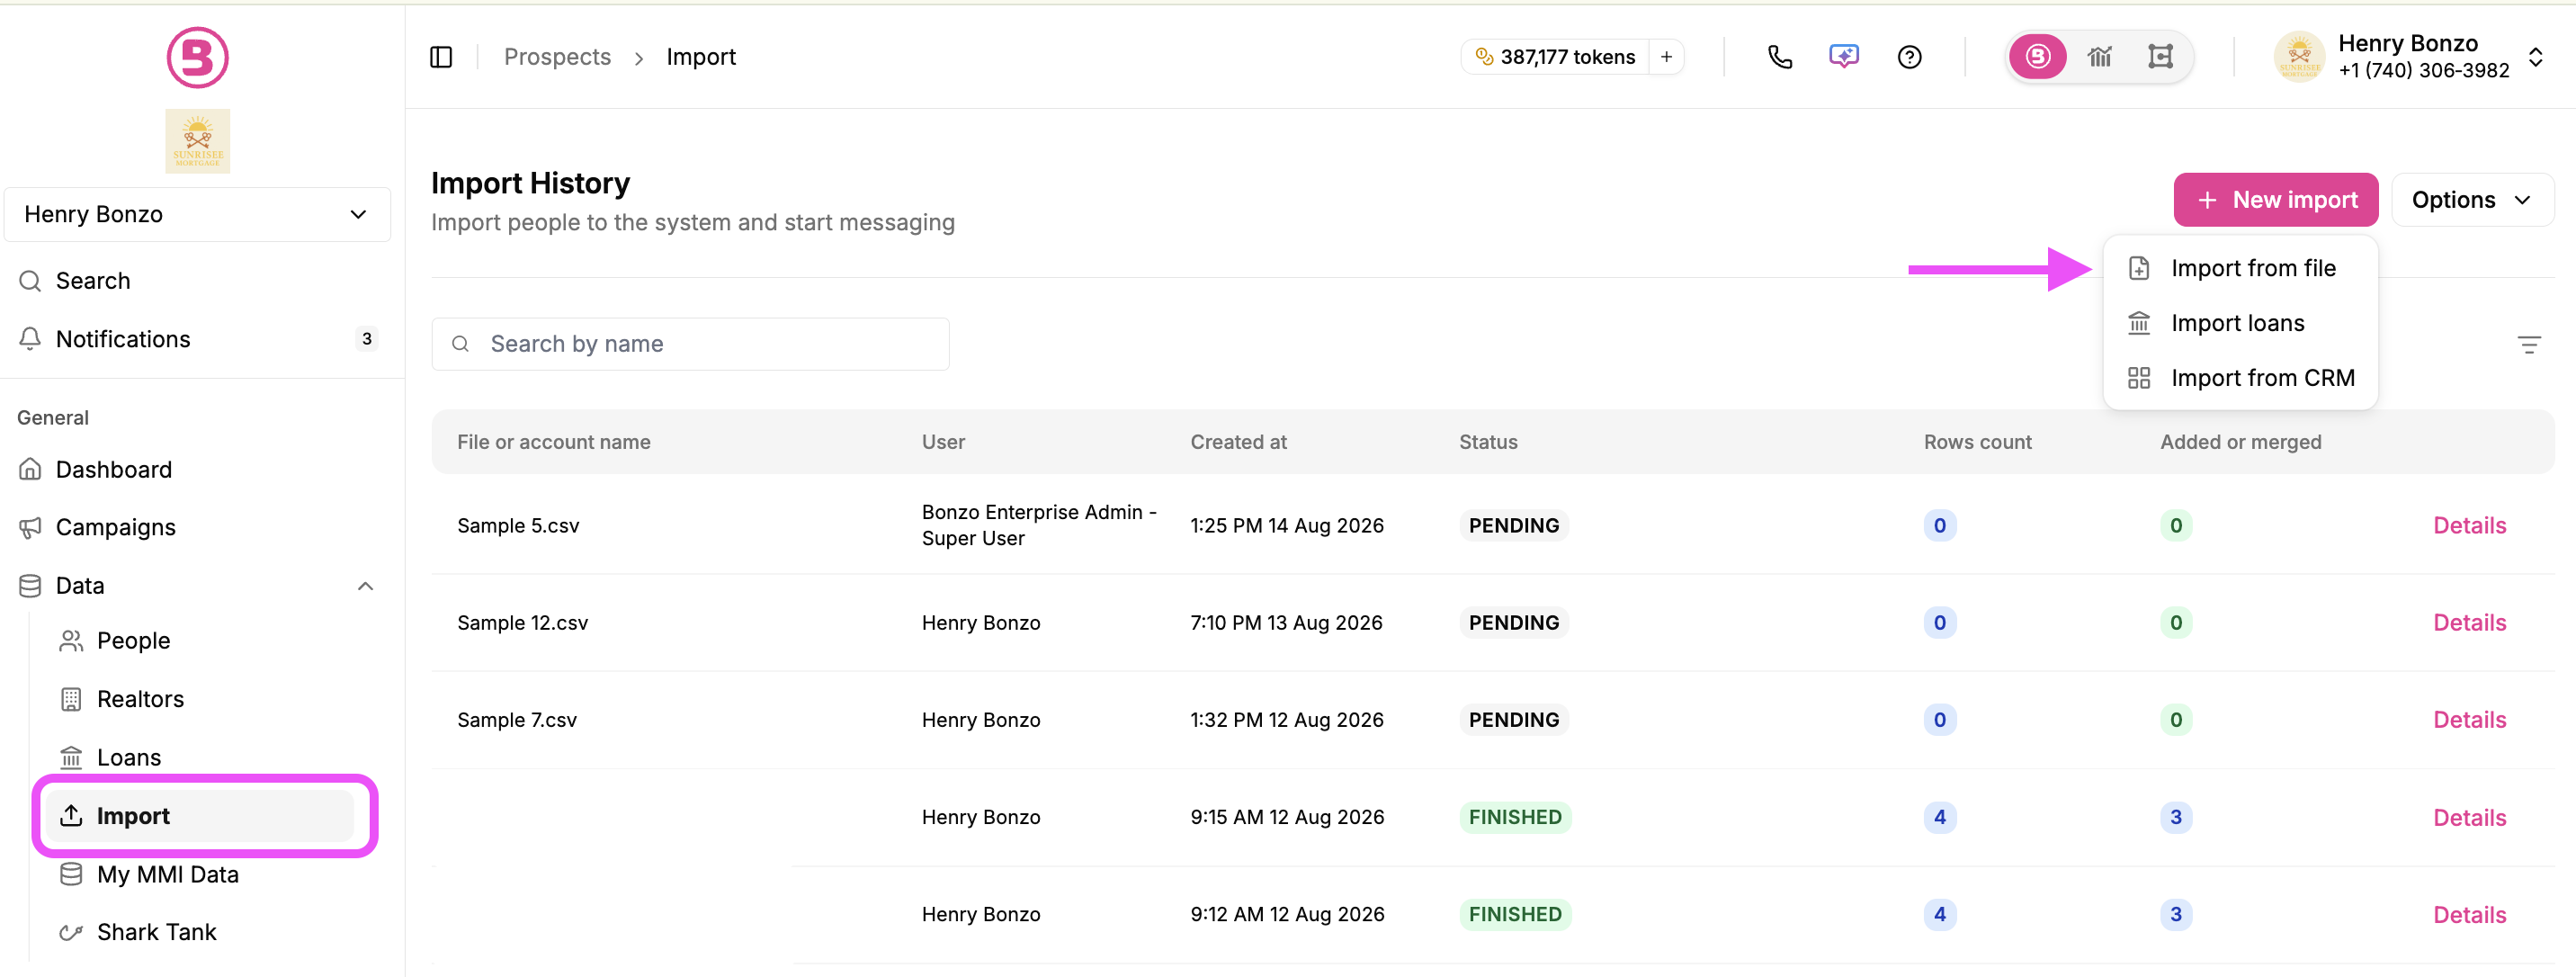The height and width of the screenshot is (977, 2576).
Task: Click the Bonzo logo at top of sidebar
Action: coord(197,57)
